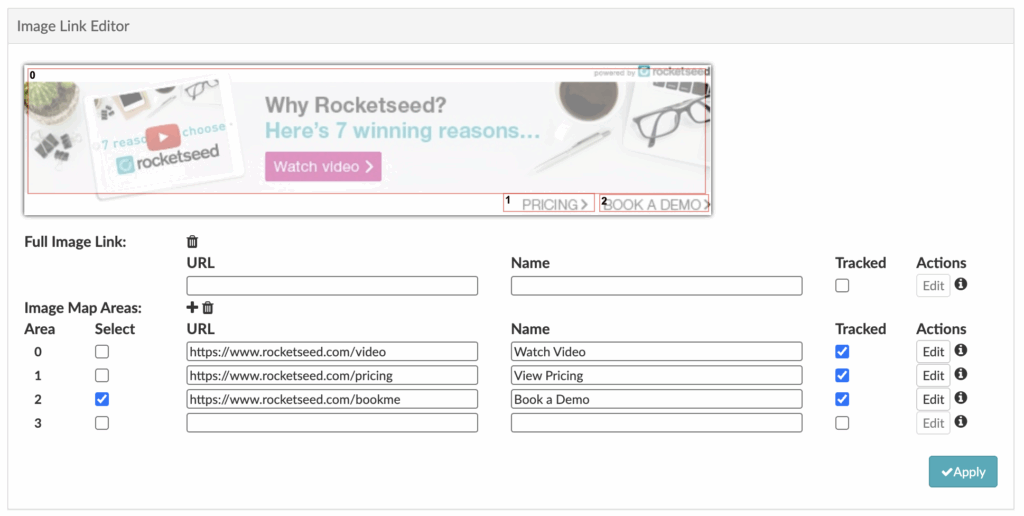Click the pricing URL input field
1024x516 pixels.
coord(332,376)
